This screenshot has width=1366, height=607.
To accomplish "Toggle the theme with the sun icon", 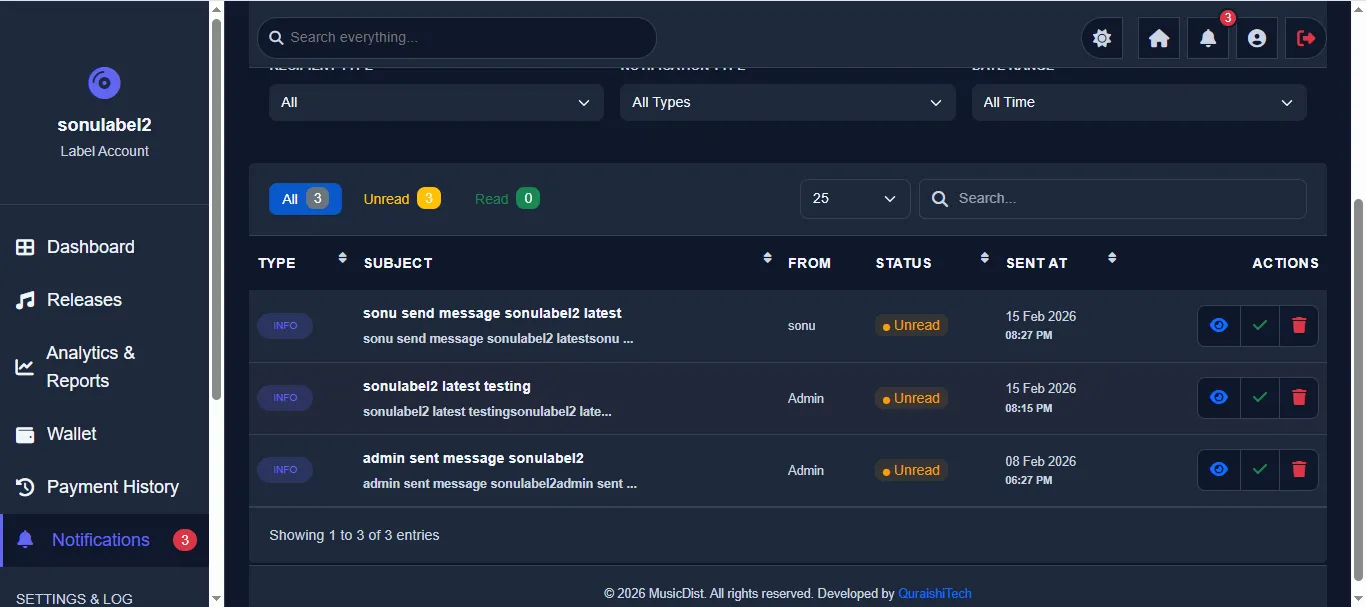I will pos(1102,38).
